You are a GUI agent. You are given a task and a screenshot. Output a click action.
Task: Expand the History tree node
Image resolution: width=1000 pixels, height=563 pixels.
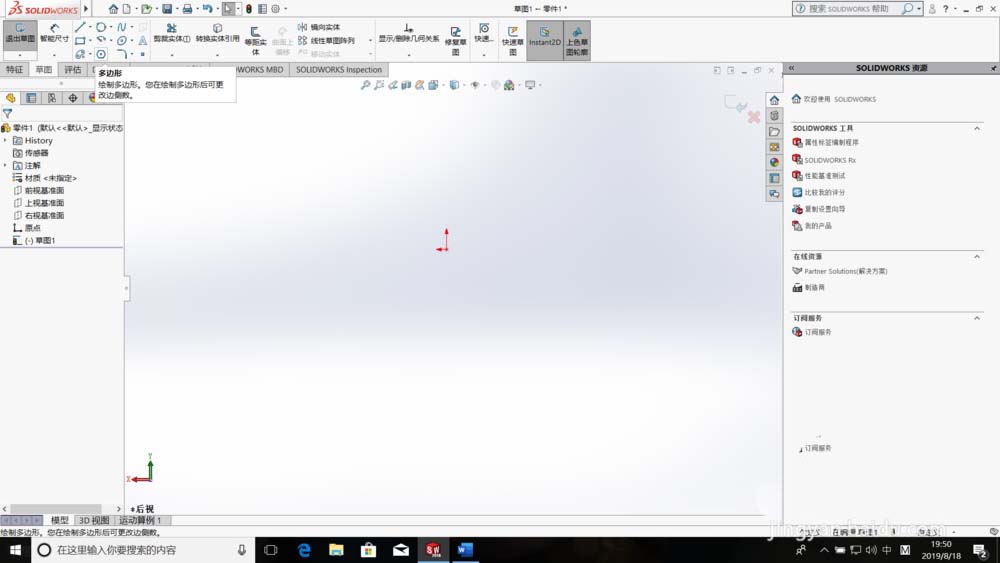6,140
